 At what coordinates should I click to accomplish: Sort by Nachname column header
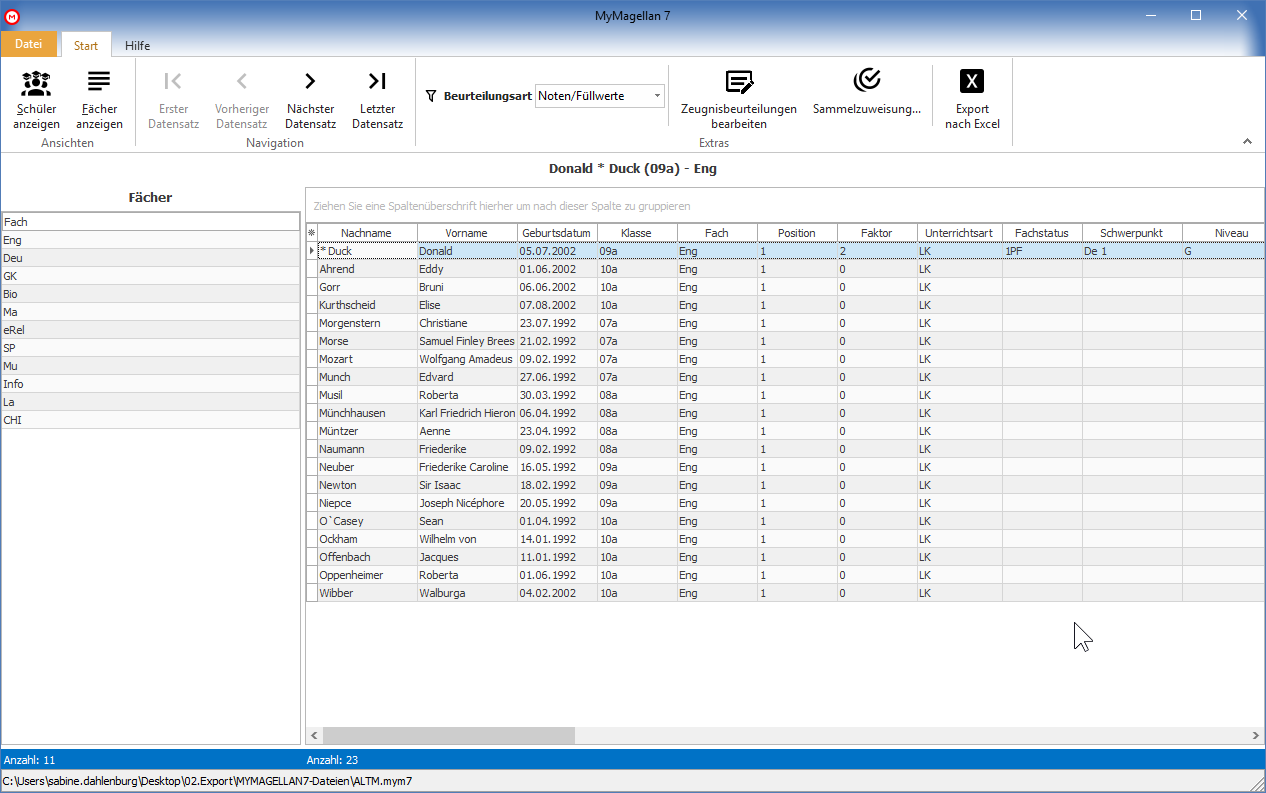pos(367,233)
